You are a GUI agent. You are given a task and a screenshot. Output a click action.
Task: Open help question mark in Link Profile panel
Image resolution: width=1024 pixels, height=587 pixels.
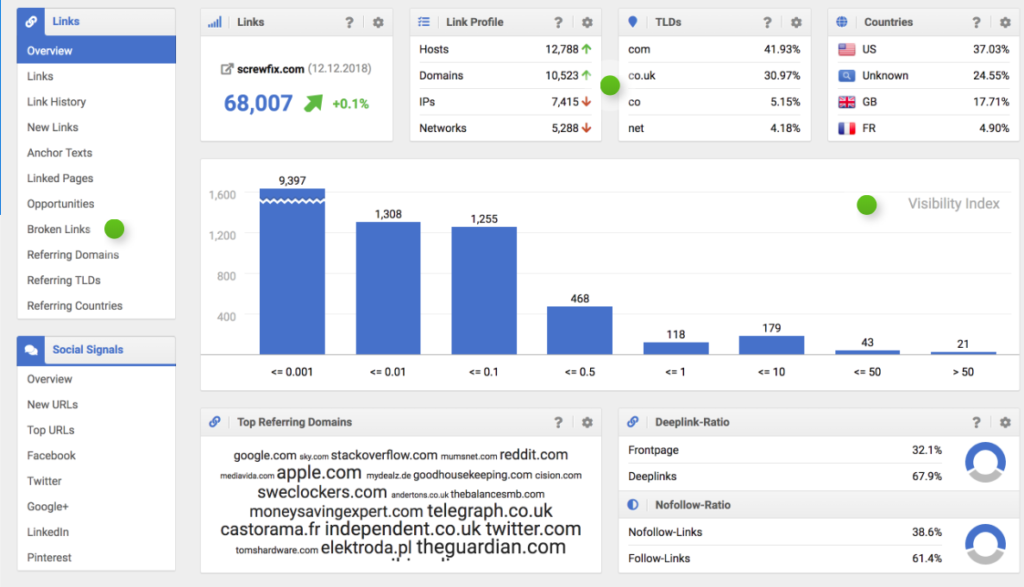click(559, 22)
